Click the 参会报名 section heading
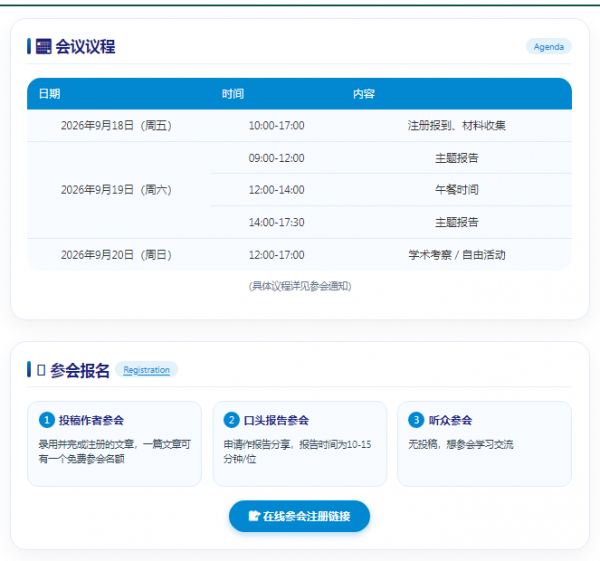 (80, 370)
